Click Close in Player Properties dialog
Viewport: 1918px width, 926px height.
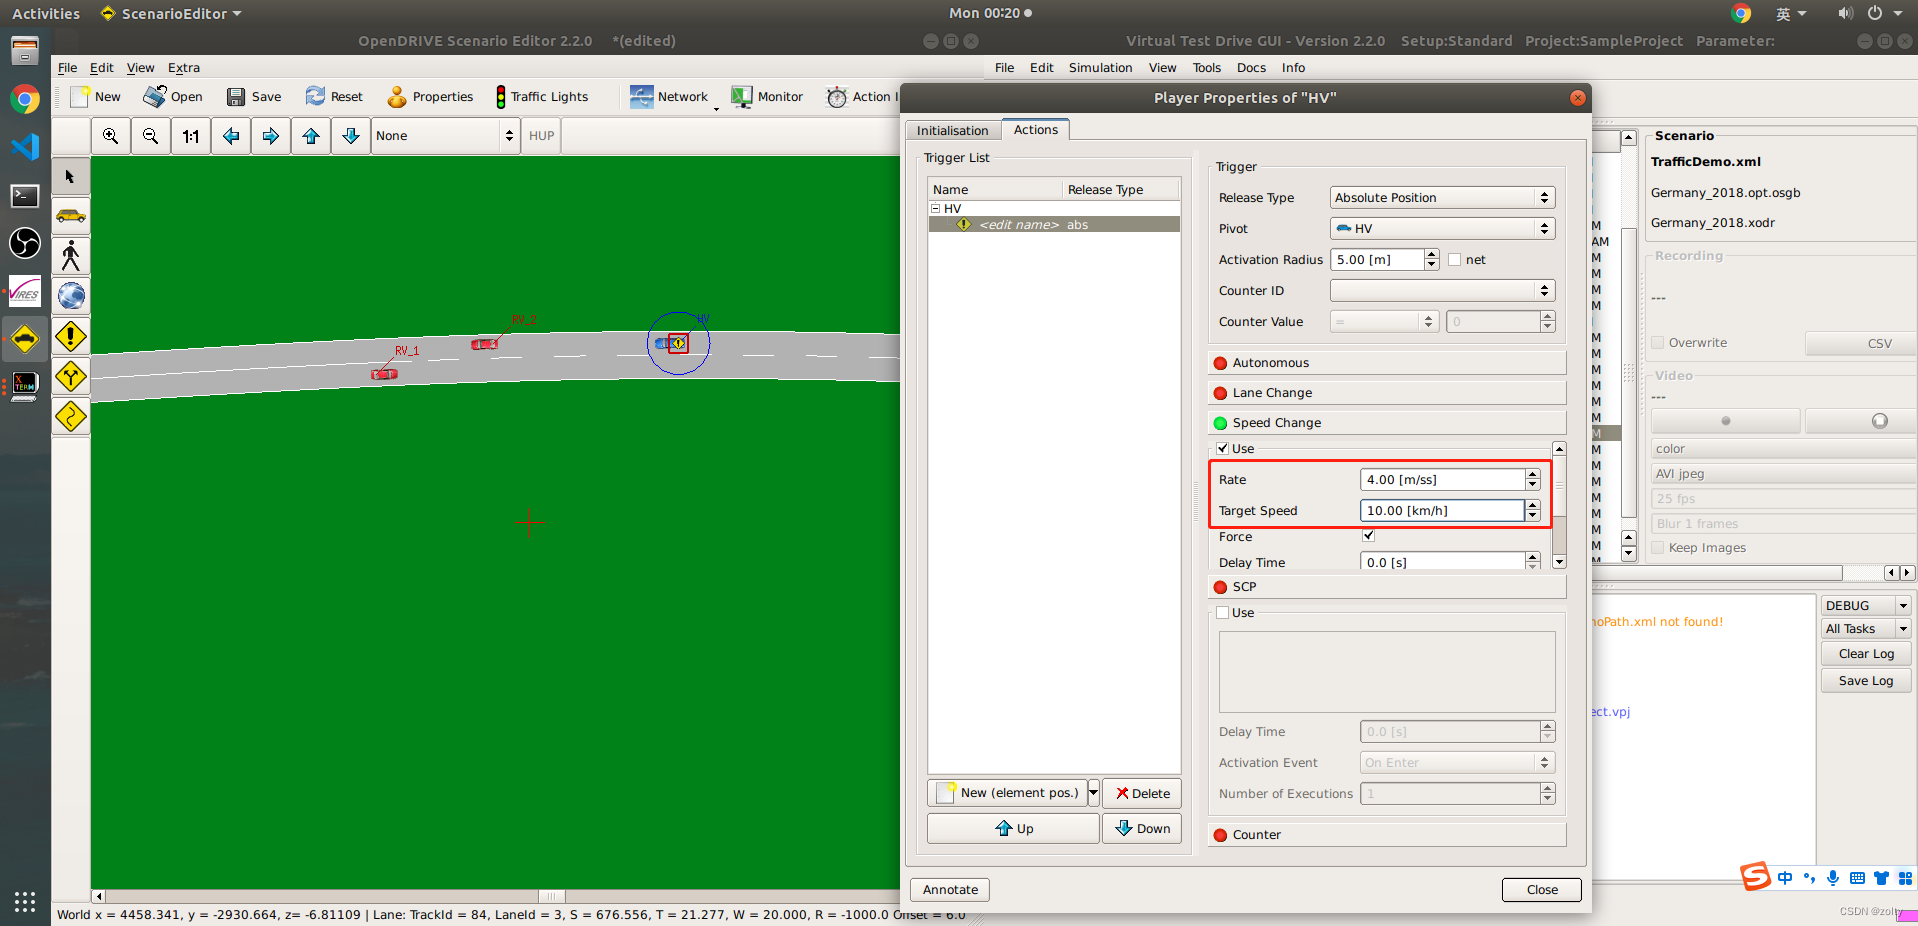point(1541,890)
